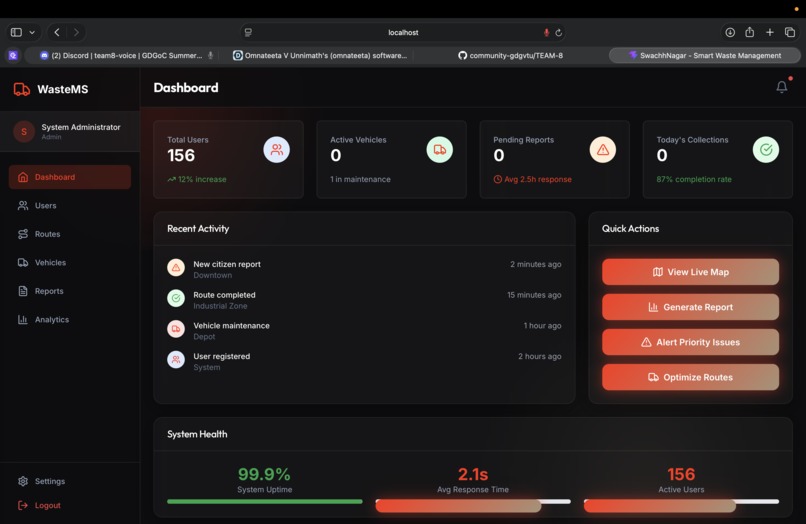The height and width of the screenshot is (524, 806).
Task: Click the microphone icon in address bar
Action: click(x=546, y=32)
